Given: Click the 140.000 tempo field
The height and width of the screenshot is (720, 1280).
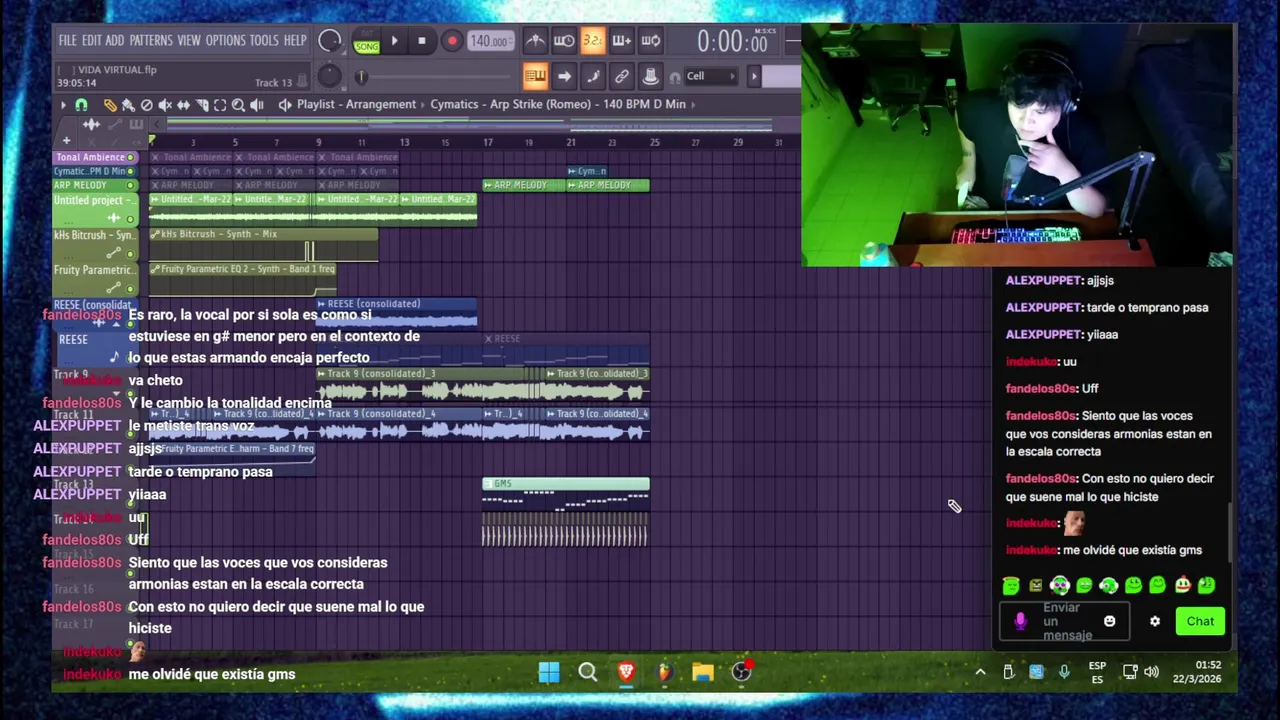Looking at the screenshot, I should click(x=489, y=41).
